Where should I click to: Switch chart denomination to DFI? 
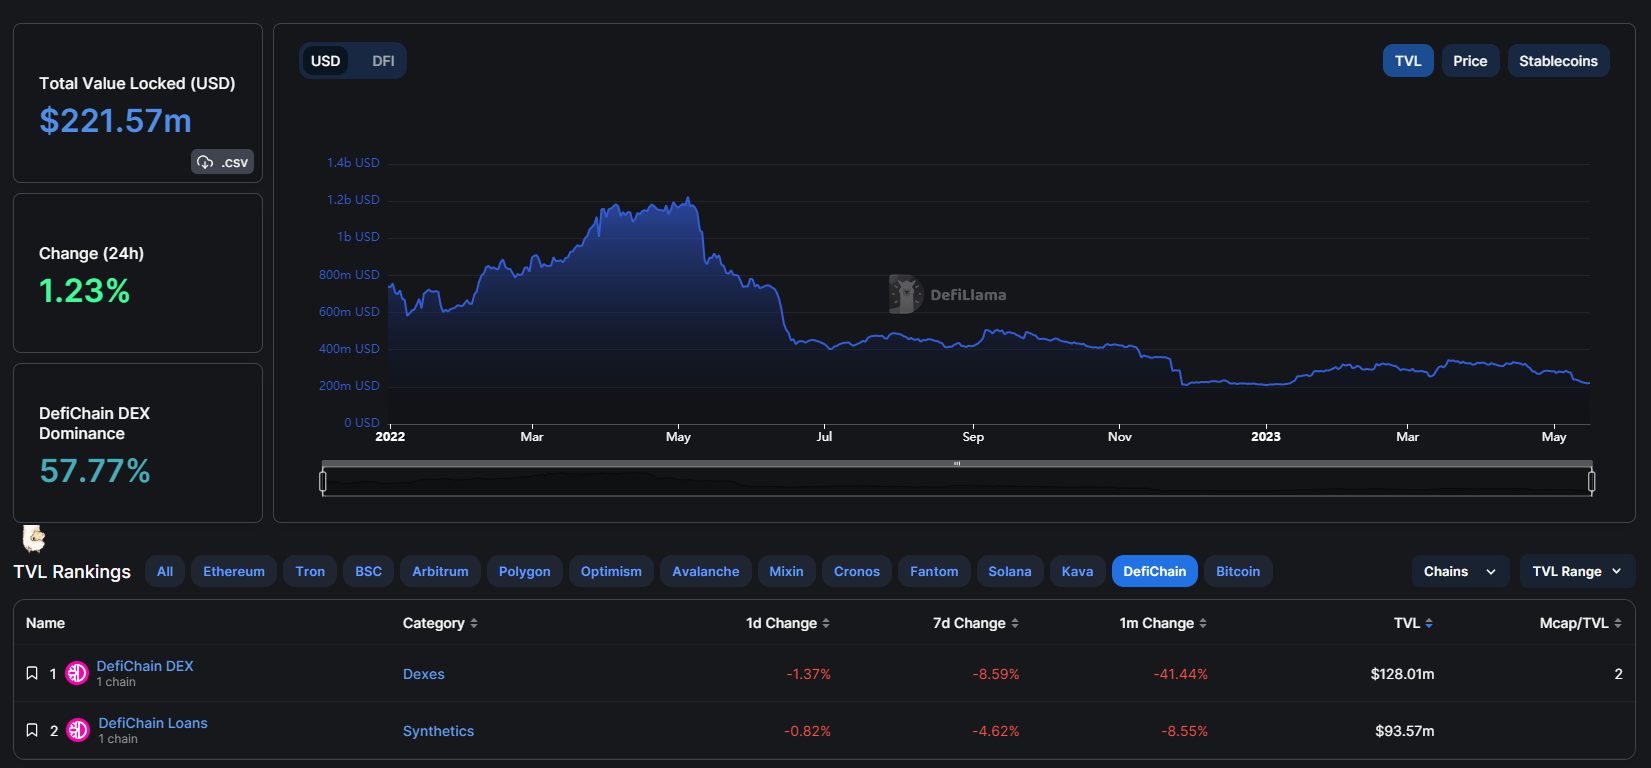[x=383, y=61]
